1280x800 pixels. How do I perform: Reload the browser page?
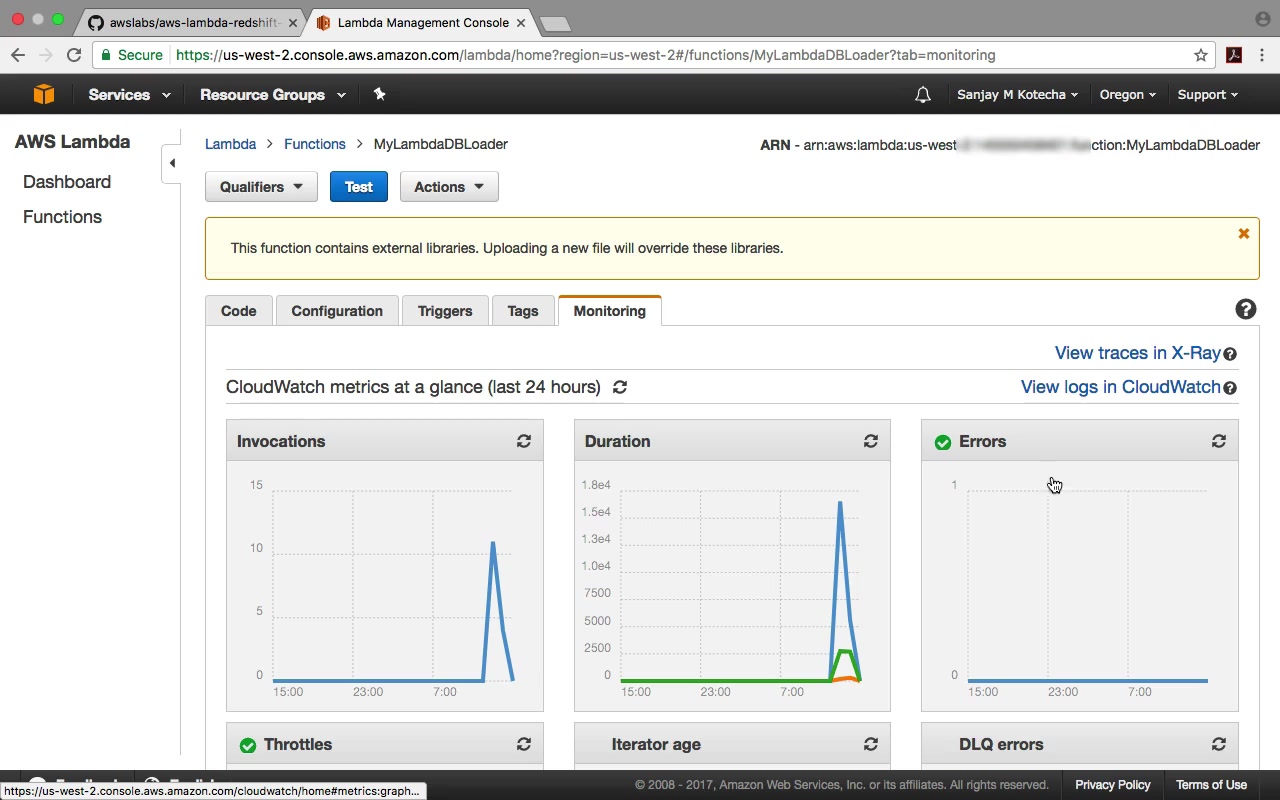74,55
